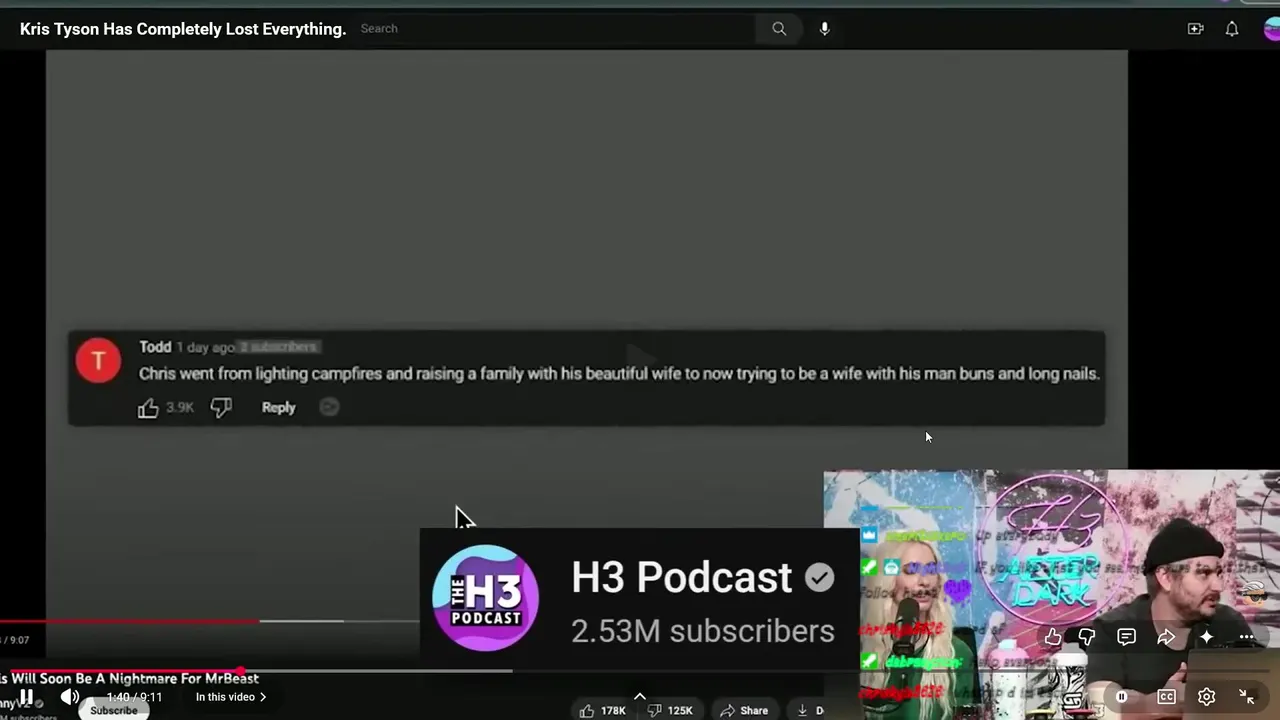Screen dimensions: 1280x720
Task: Click the '1:40 / 9:11' time display
Action: 134,697
